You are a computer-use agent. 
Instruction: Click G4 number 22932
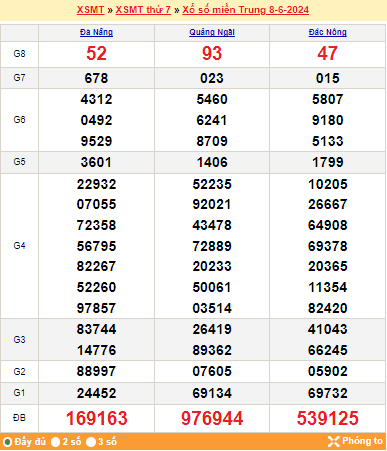tap(96, 184)
